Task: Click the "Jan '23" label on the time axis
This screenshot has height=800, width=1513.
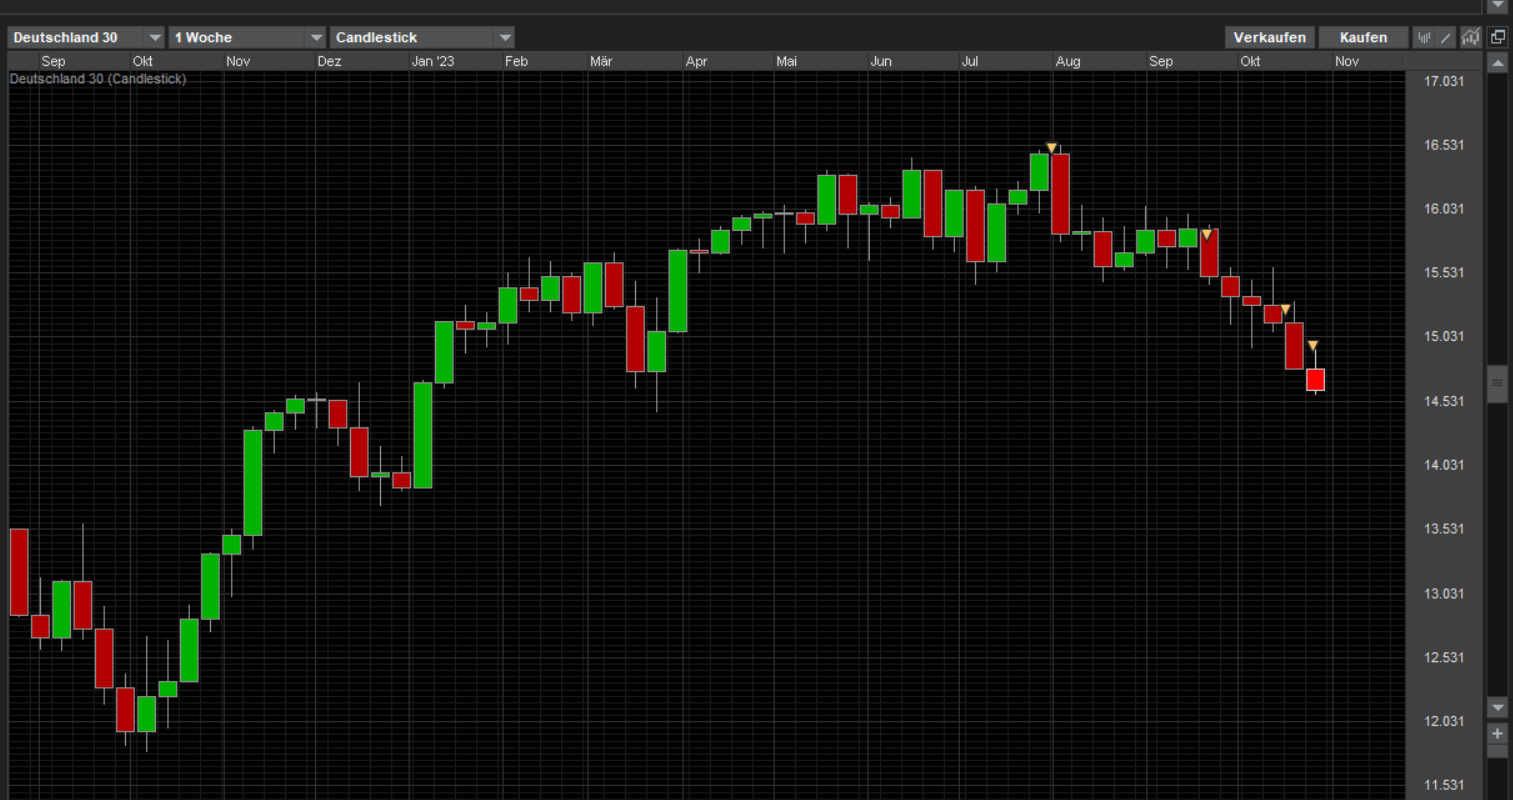Action: [x=433, y=61]
